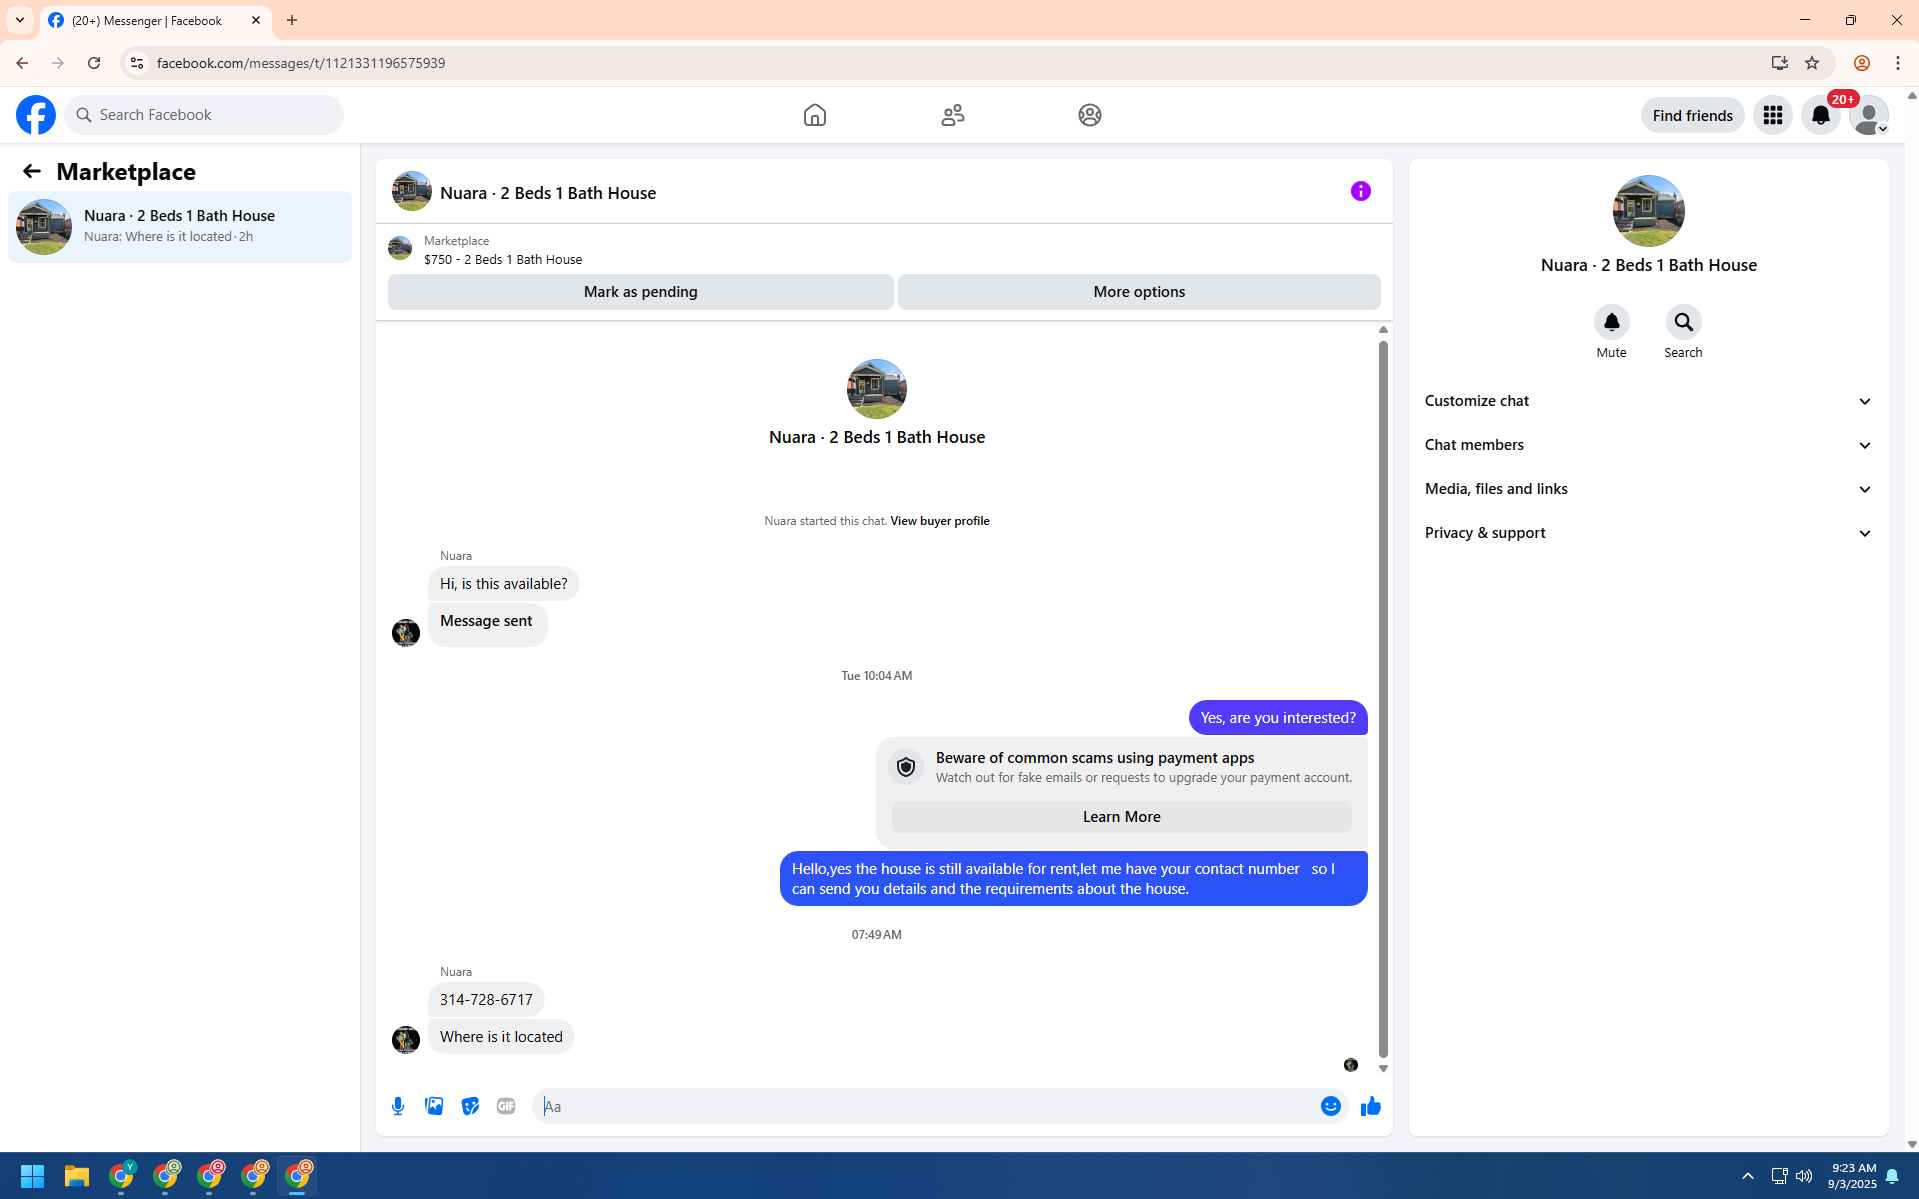Open the notifications bell
Viewport: 1919px width, 1199px height.
[1820, 115]
